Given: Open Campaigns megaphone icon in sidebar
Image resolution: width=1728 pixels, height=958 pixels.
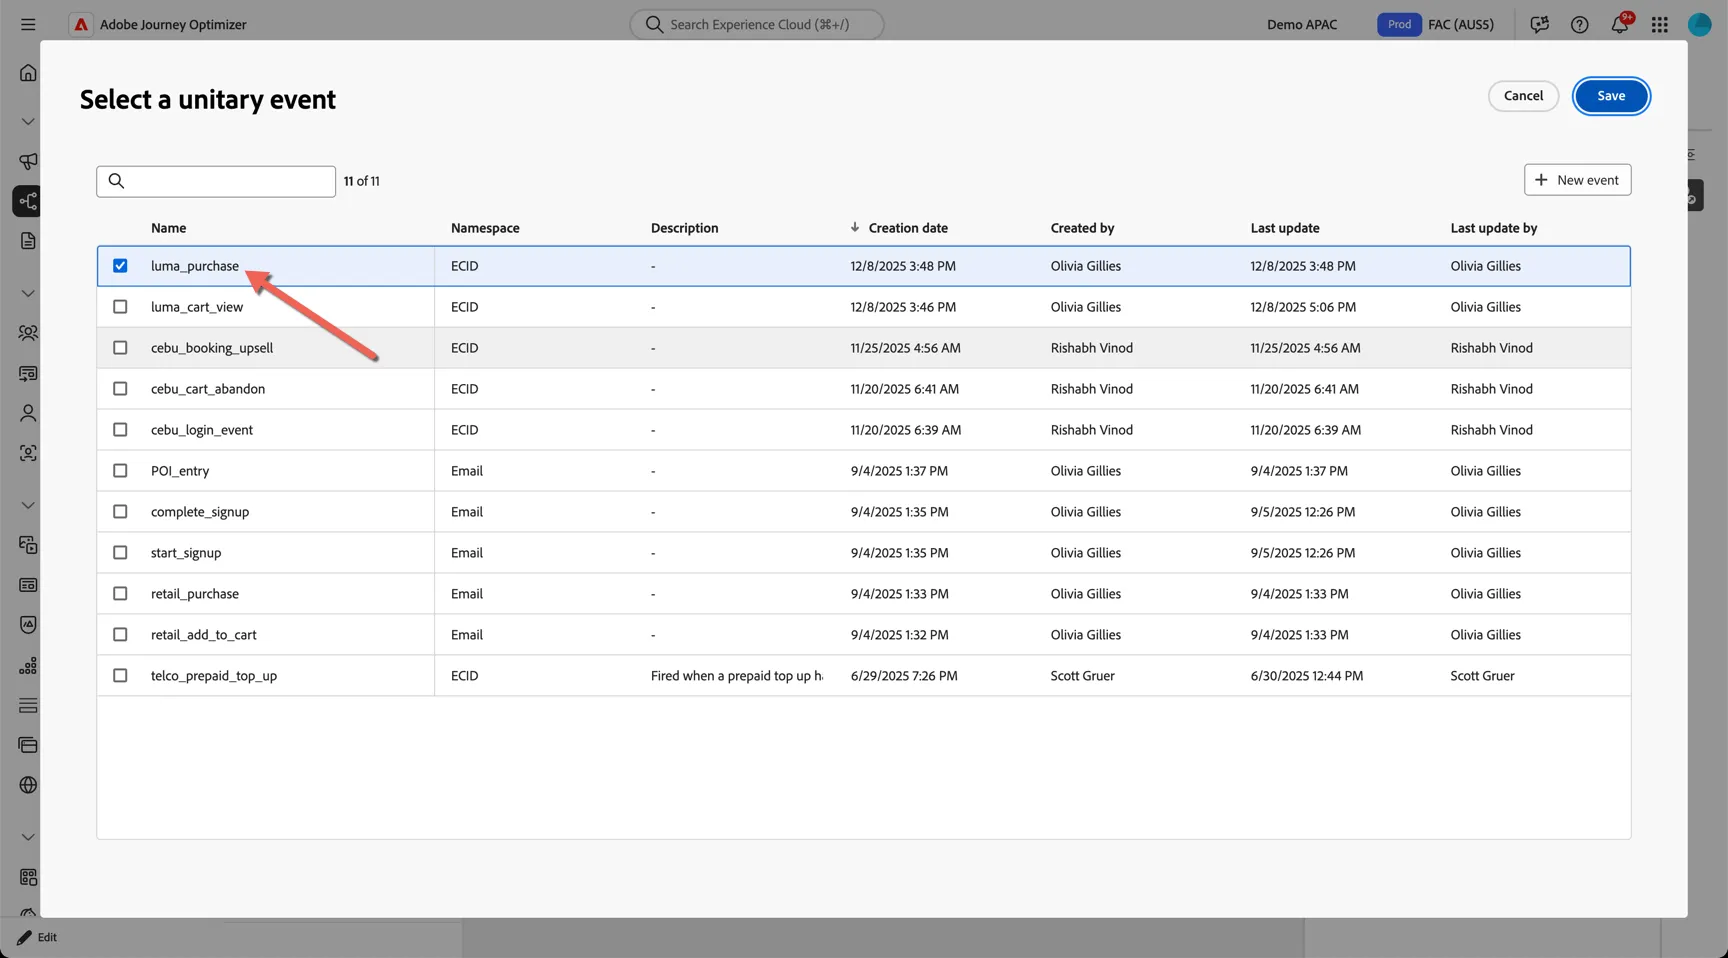Looking at the screenshot, I should (x=28, y=161).
